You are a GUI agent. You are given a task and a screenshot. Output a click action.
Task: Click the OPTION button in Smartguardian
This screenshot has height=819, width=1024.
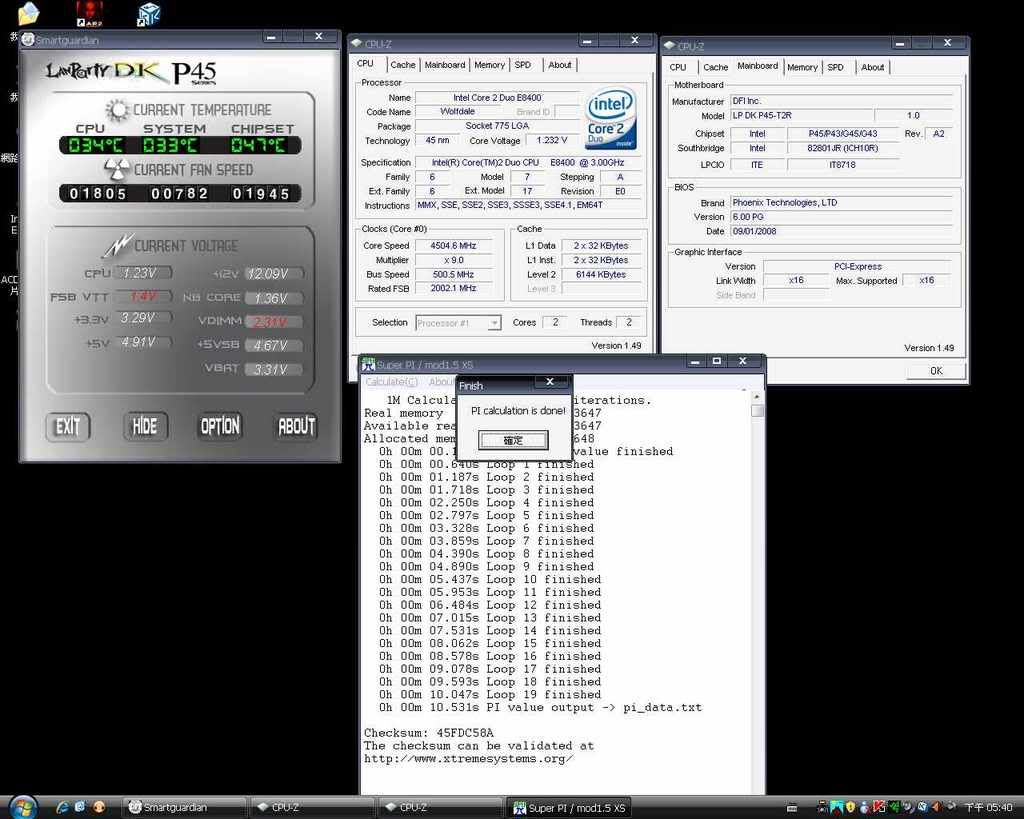click(x=220, y=426)
